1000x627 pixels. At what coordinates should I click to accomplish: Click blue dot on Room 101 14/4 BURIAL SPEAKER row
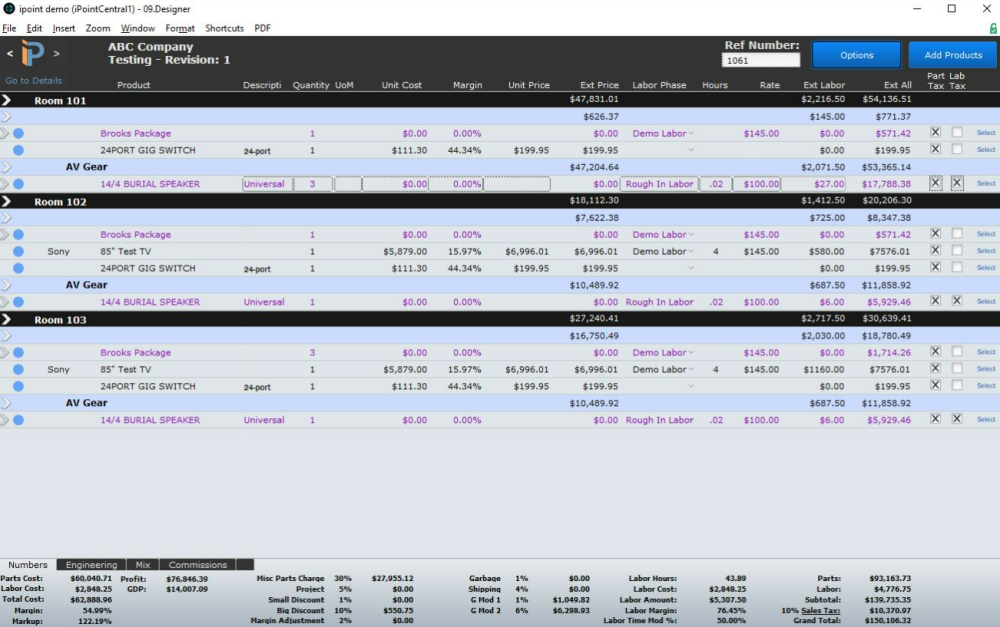click(18, 184)
